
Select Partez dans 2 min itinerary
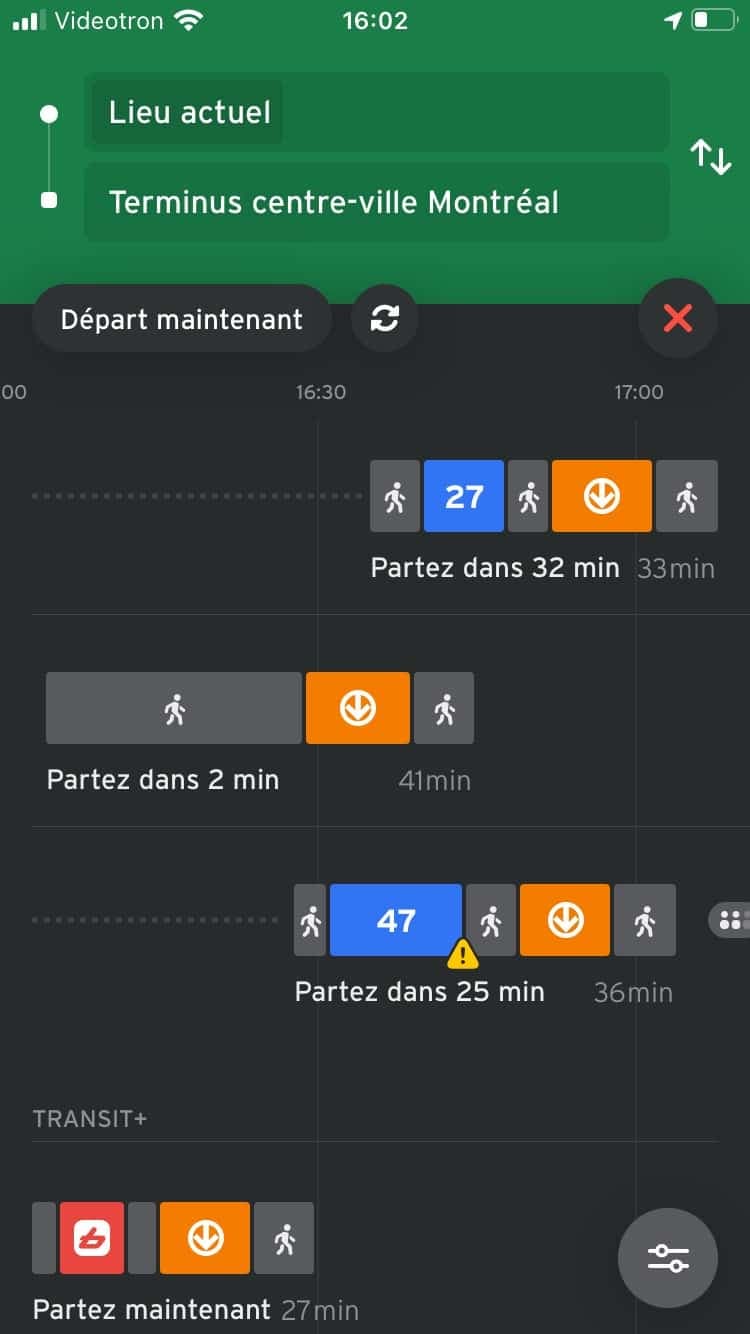tap(162, 780)
